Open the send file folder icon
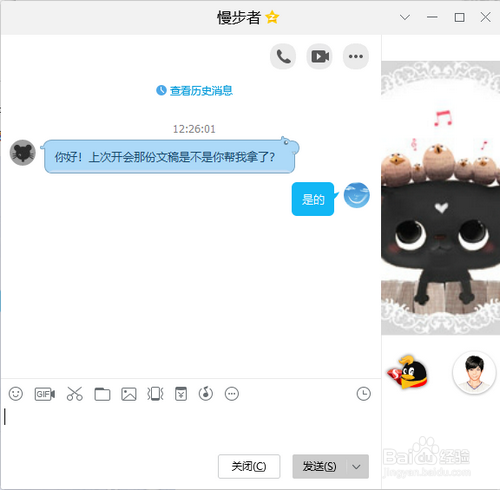Viewport: 500px width, 490px height. click(102, 394)
